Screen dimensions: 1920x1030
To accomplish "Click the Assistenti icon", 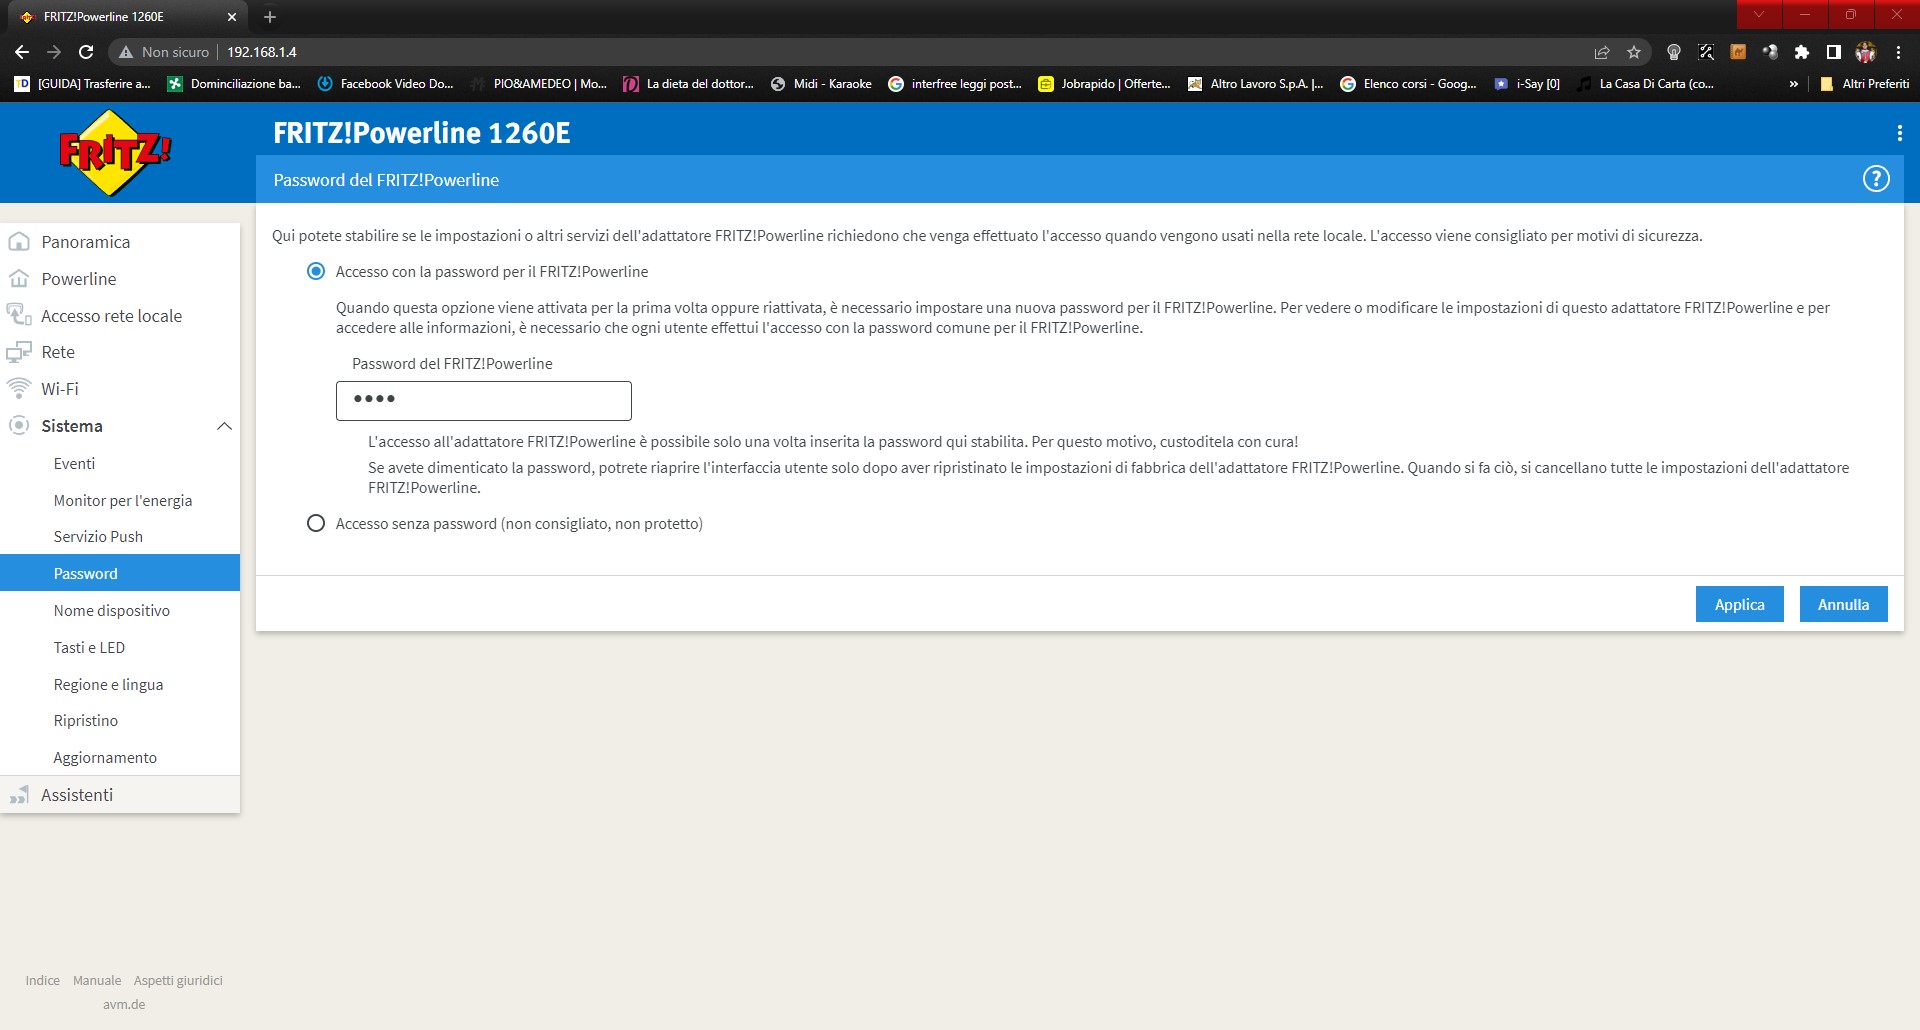I will pyautogui.click(x=19, y=795).
